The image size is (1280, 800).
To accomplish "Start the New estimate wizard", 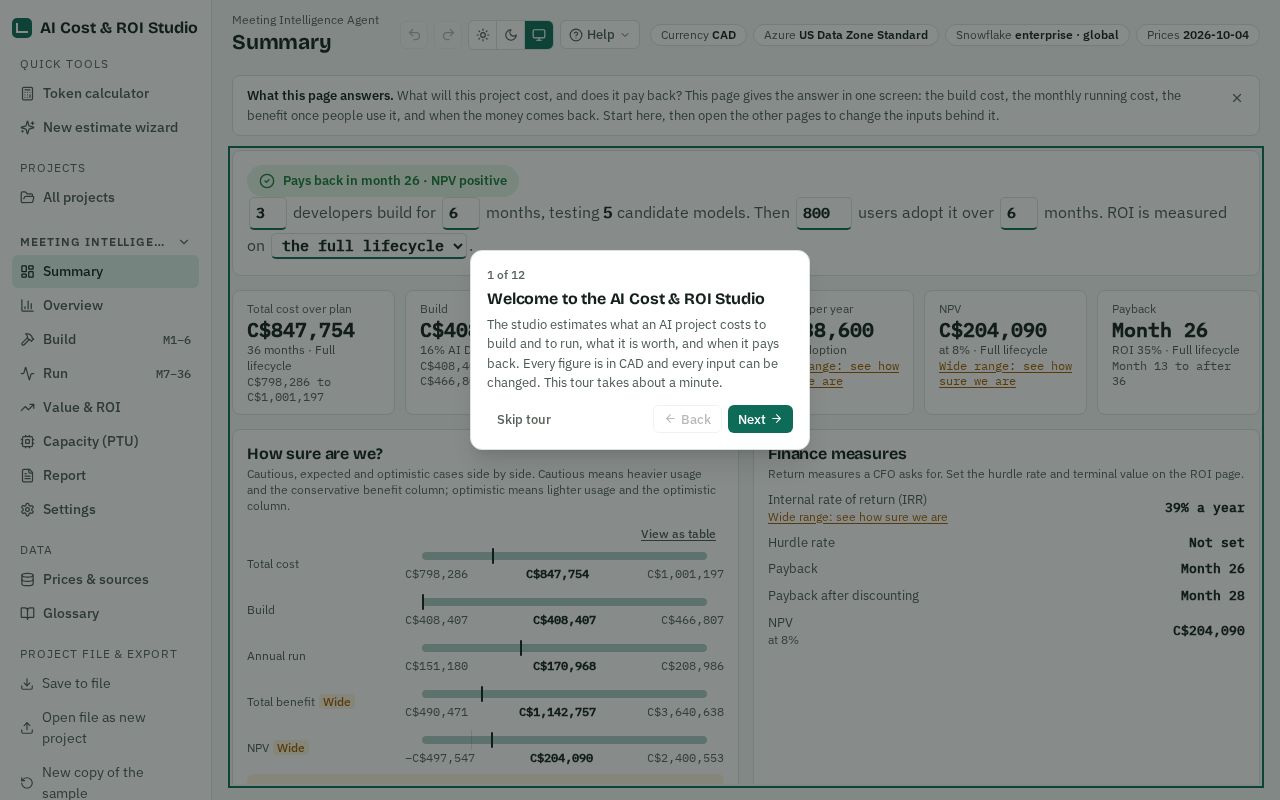I will coord(105,127).
